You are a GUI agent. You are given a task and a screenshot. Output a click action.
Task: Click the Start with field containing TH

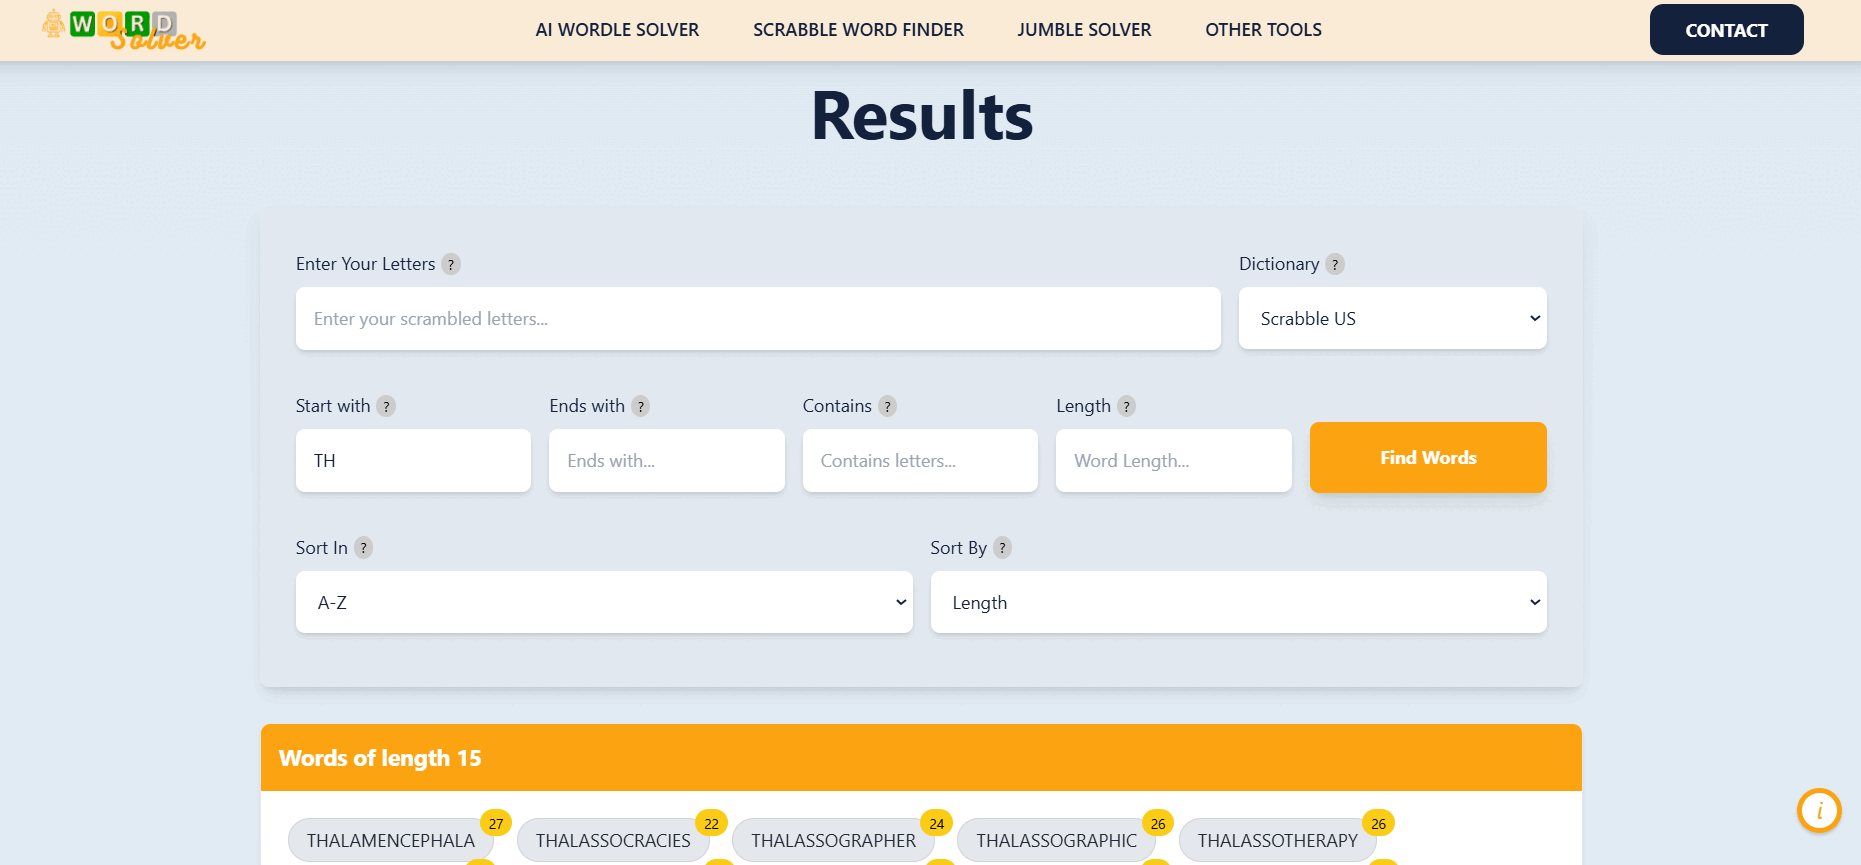coord(413,461)
